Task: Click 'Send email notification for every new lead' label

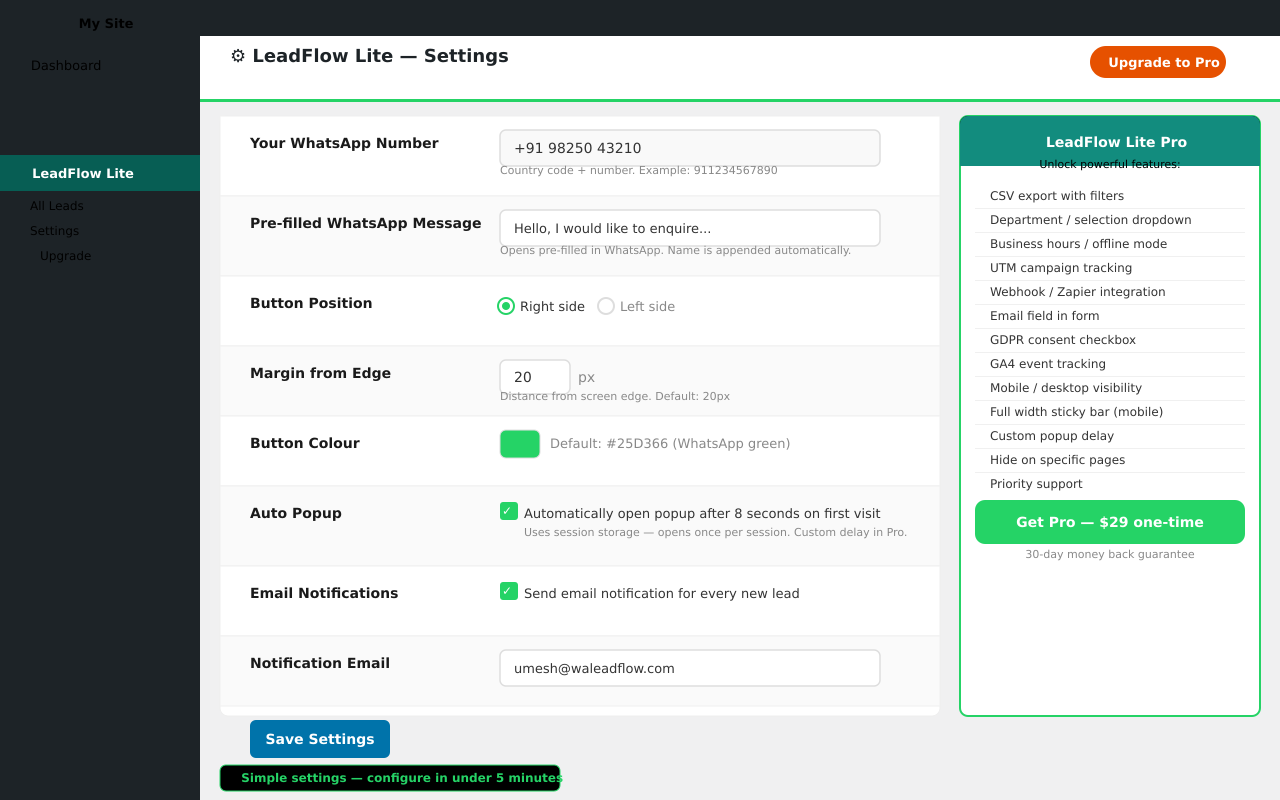Action: (662, 594)
